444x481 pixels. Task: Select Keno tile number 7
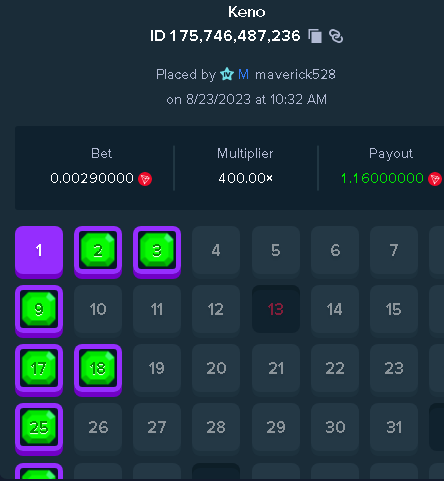(394, 251)
